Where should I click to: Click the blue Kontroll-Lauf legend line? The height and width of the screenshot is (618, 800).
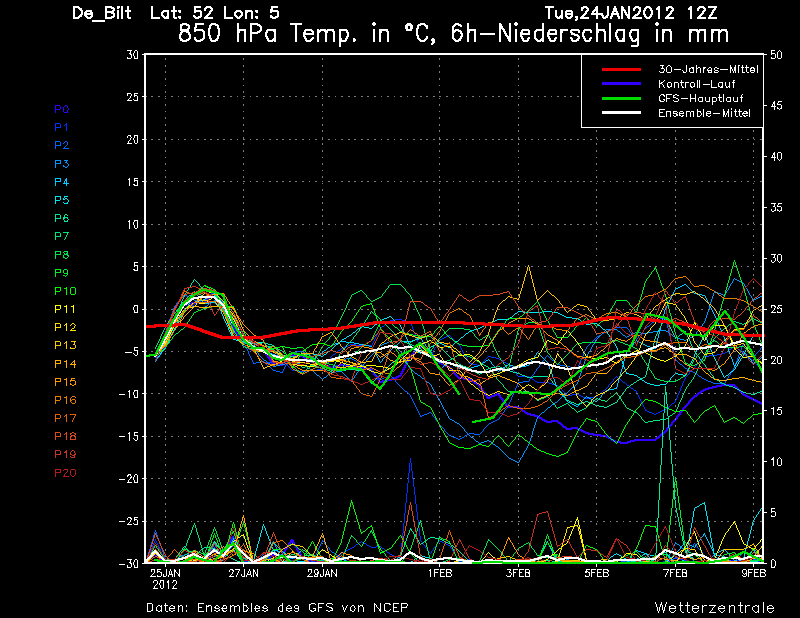coord(621,84)
